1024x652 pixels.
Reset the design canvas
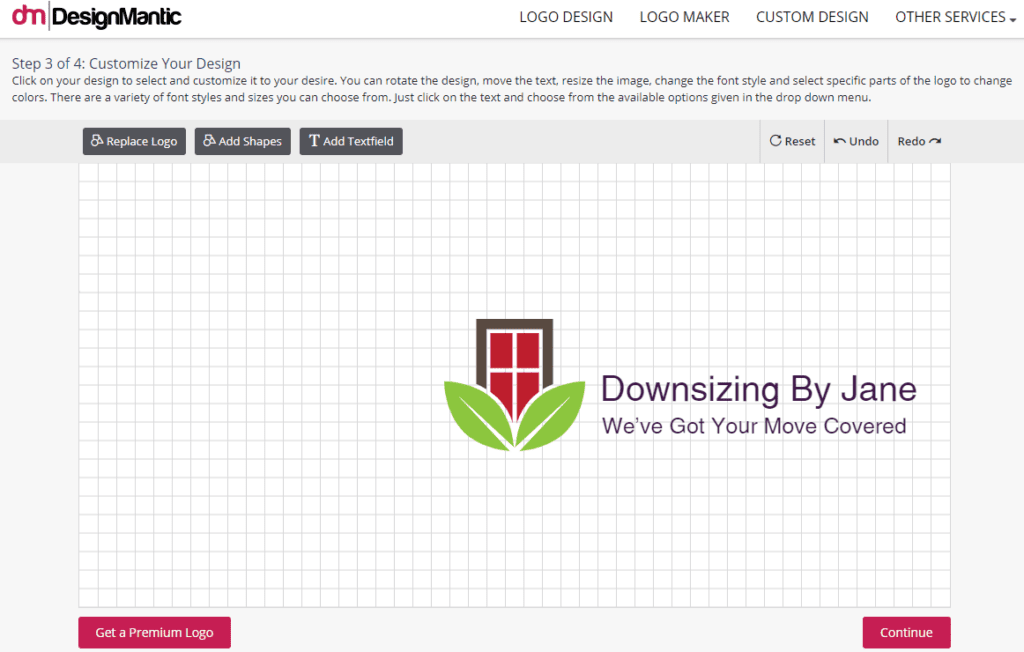(792, 141)
